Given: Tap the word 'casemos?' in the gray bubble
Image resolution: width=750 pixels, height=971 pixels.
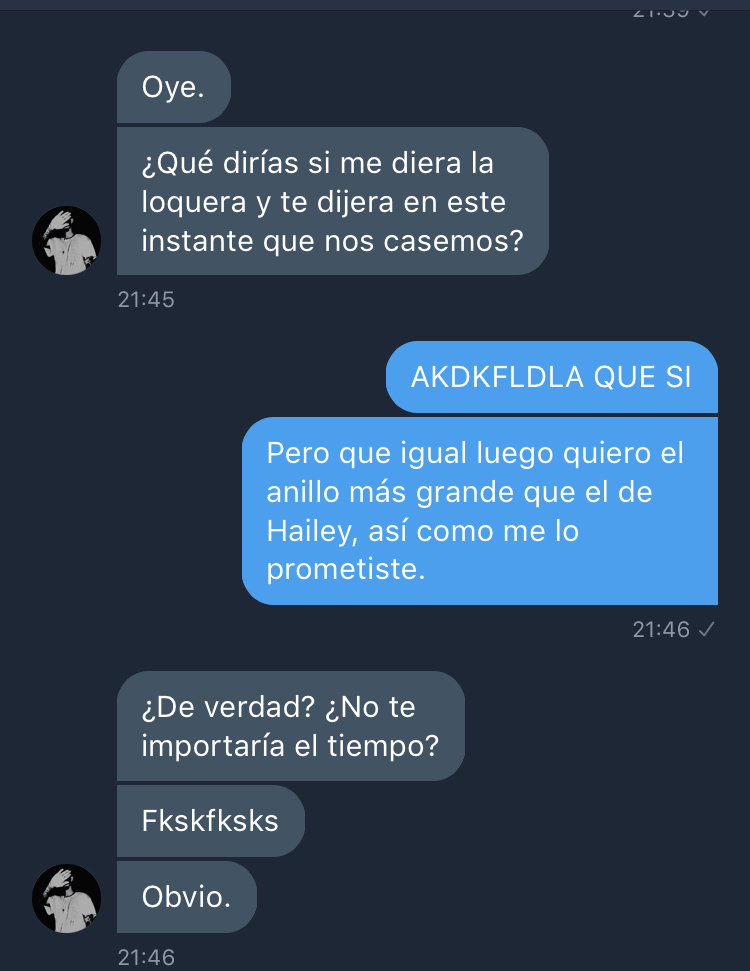Looking at the screenshot, I should click(x=453, y=242).
